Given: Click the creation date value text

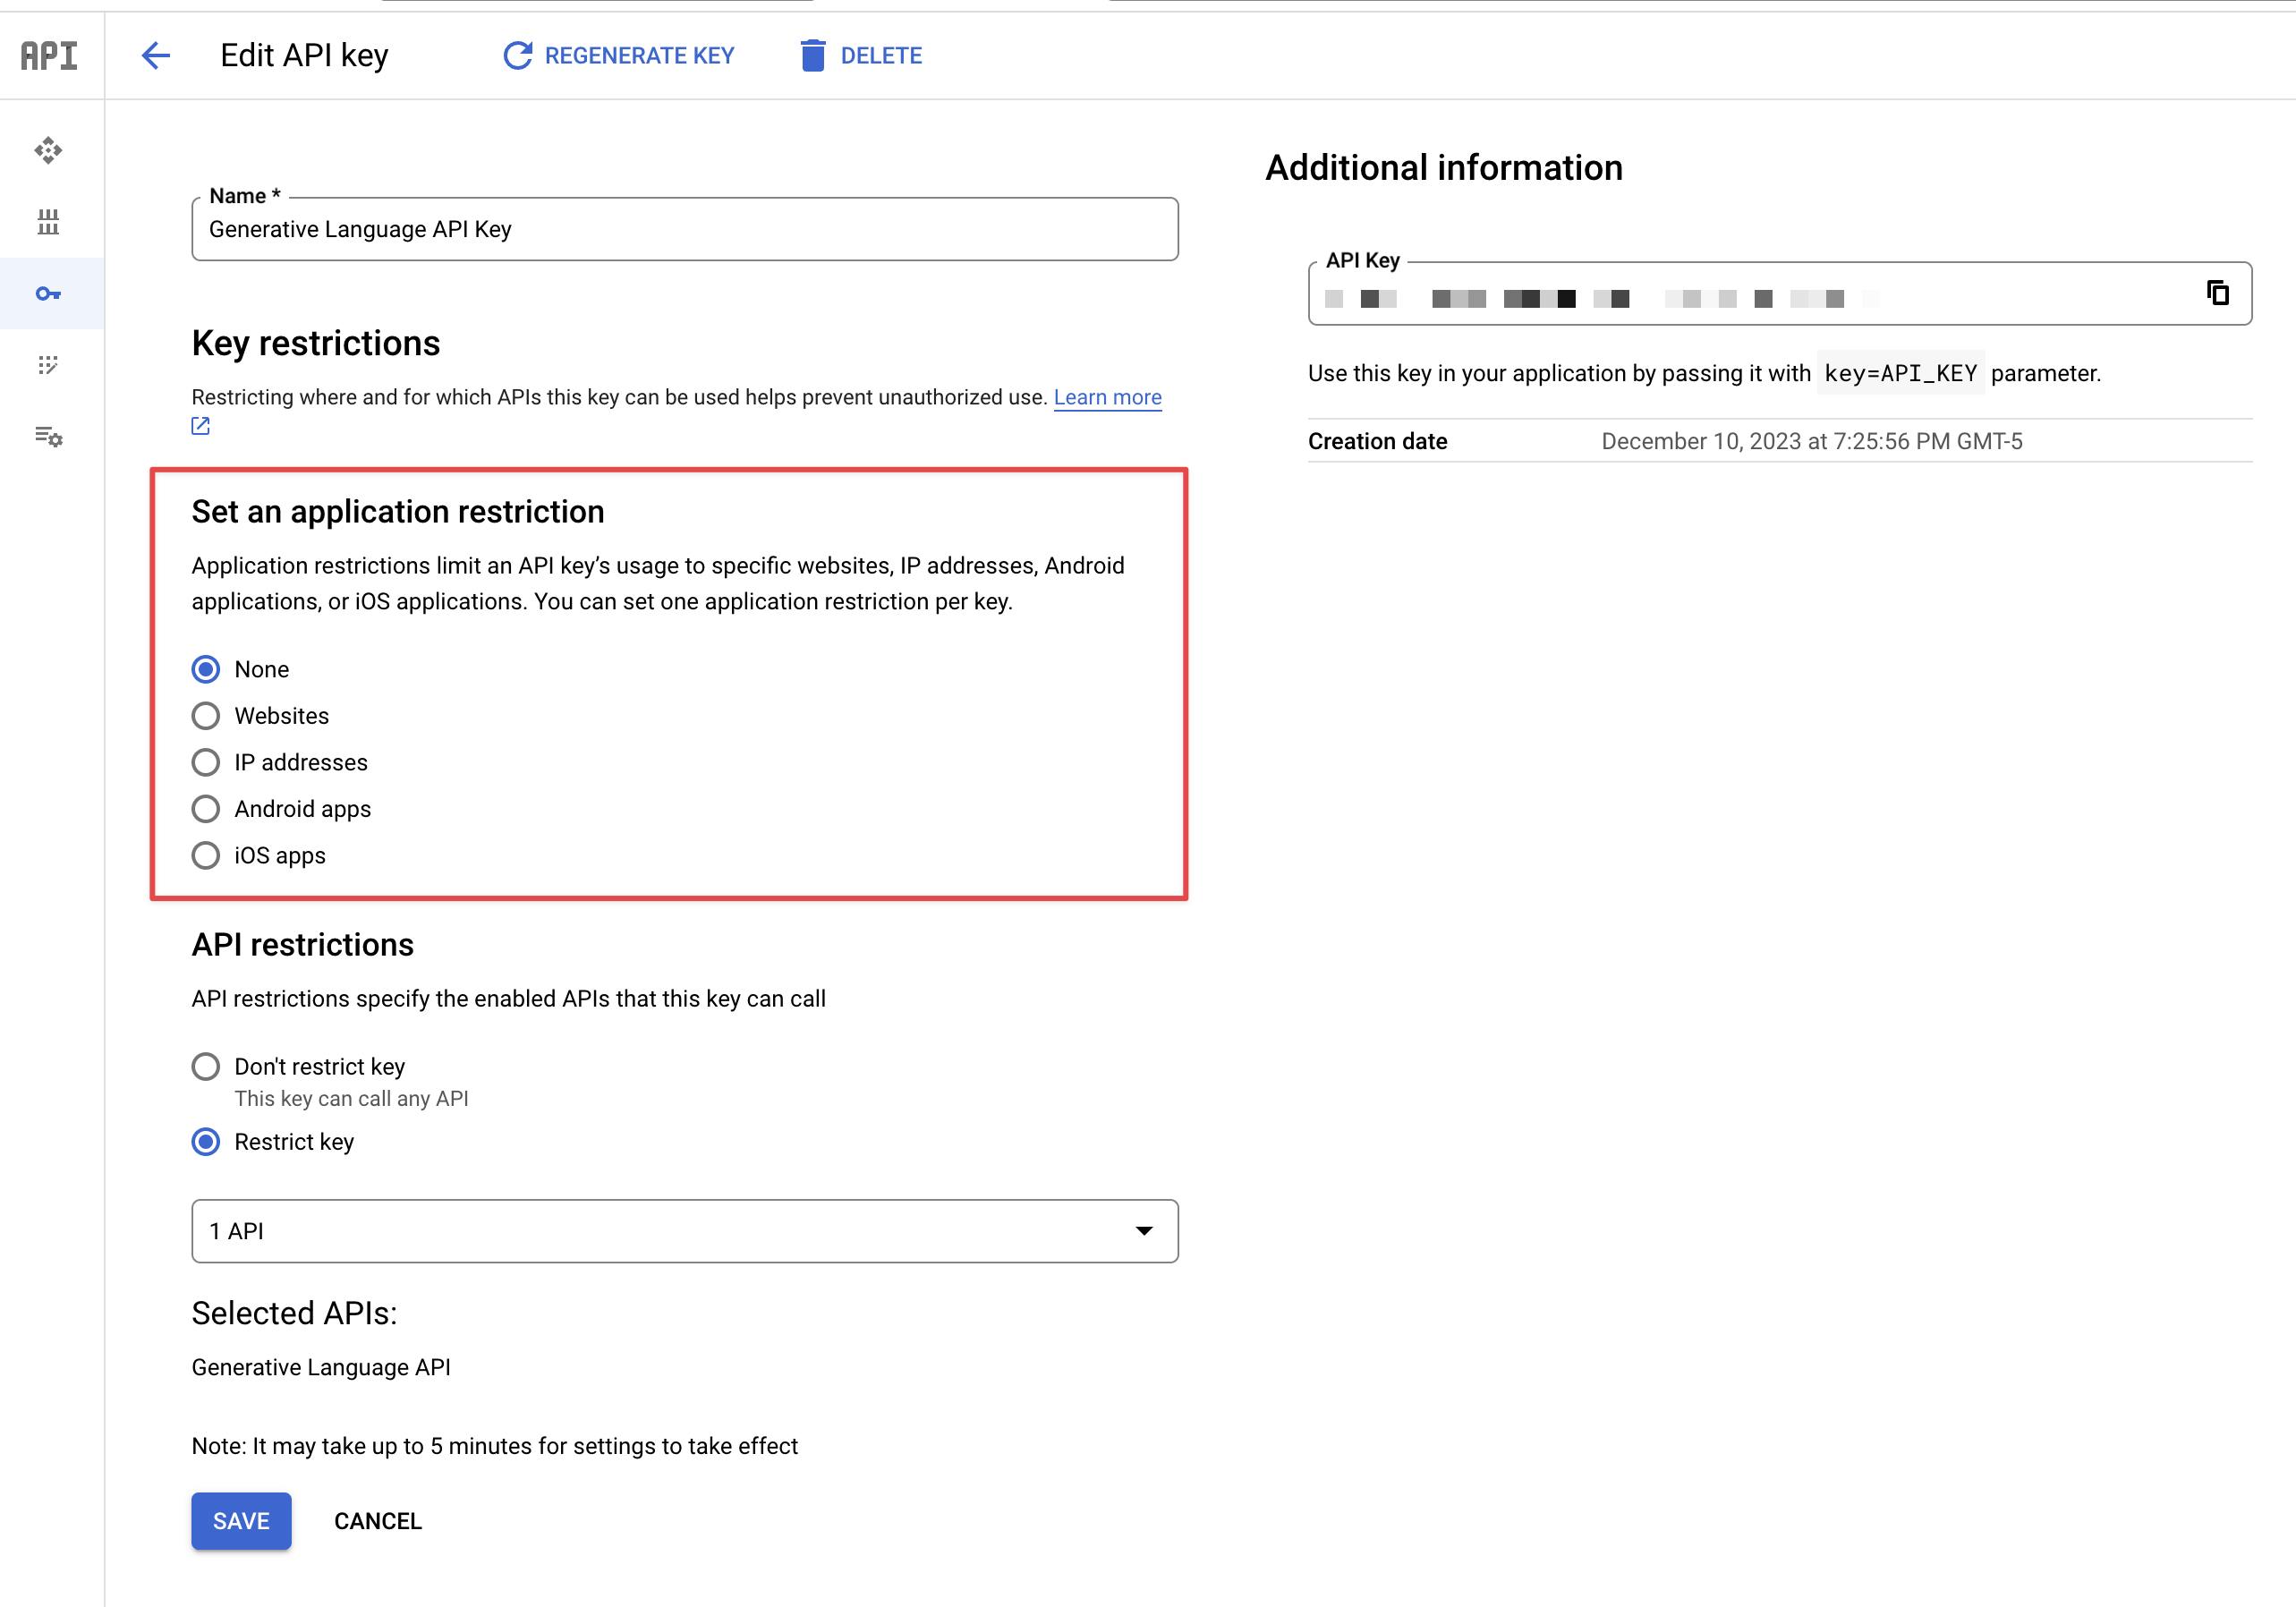Looking at the screenshot, I should (1811, 441).
